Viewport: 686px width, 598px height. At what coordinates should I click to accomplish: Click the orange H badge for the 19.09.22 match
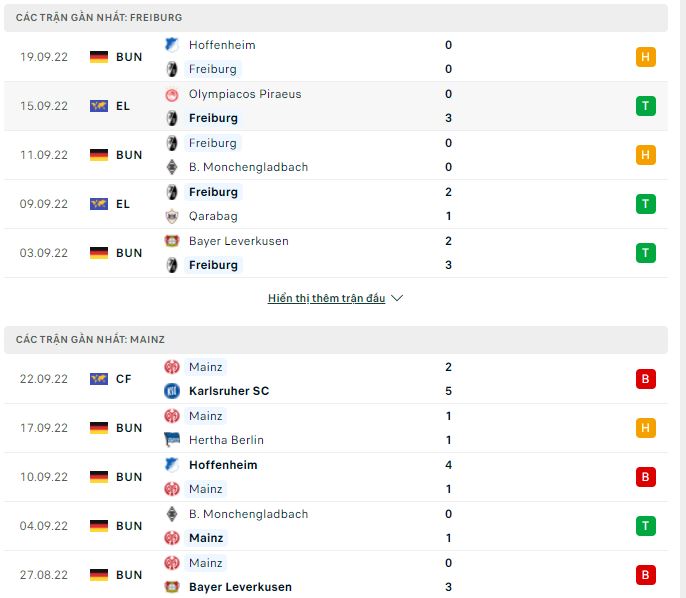point(645,57)
